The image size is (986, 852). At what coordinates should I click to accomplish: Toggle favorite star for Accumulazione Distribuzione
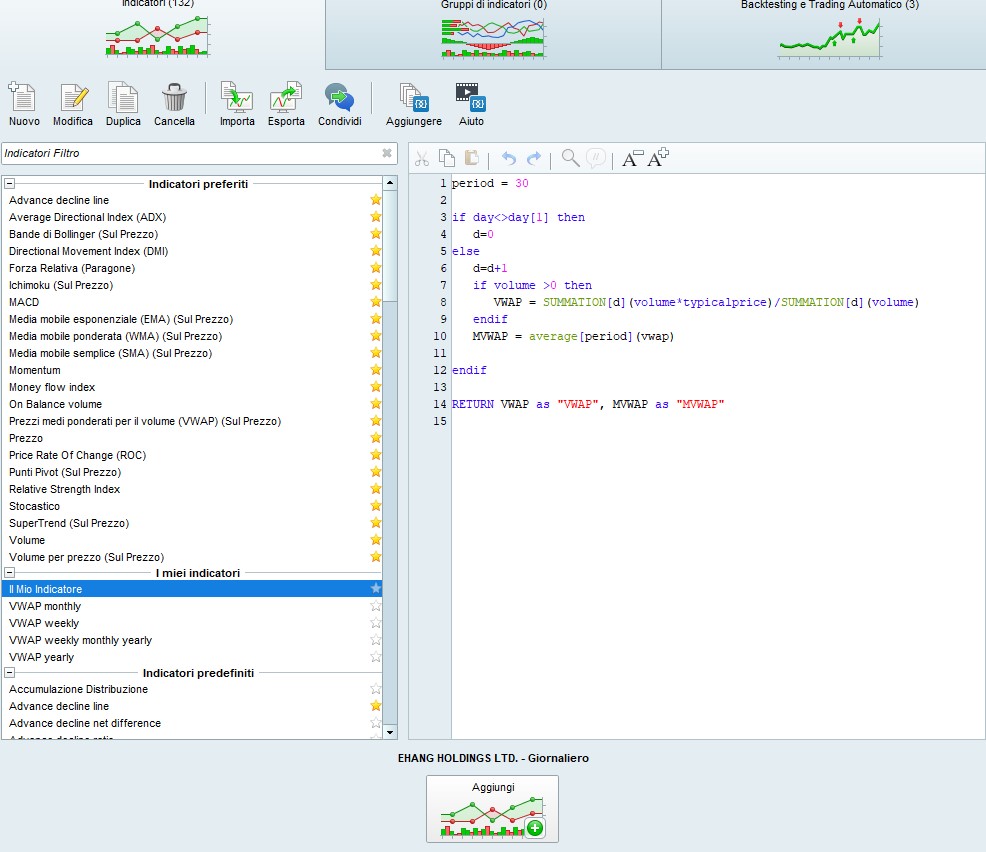click(376, 689)
